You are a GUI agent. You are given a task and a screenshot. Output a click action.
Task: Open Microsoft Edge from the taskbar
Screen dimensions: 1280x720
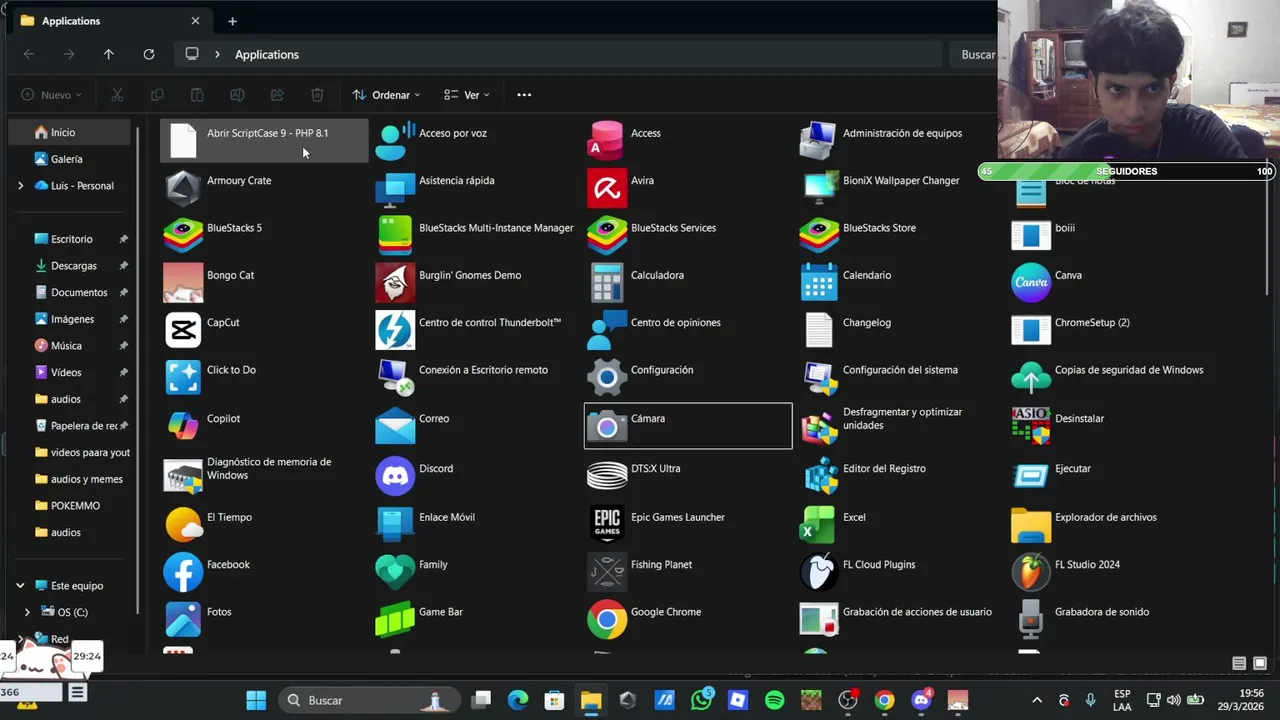click(x=518, y=700)
